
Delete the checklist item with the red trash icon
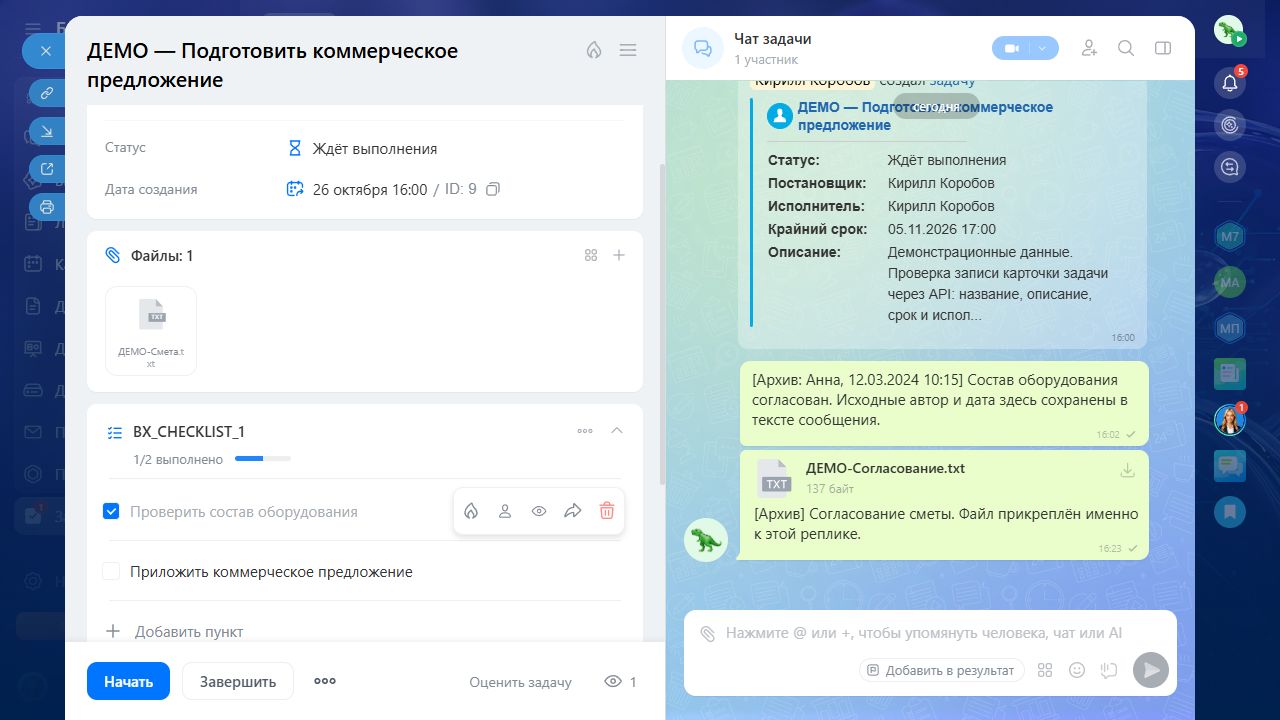click(x=607, y=511)
